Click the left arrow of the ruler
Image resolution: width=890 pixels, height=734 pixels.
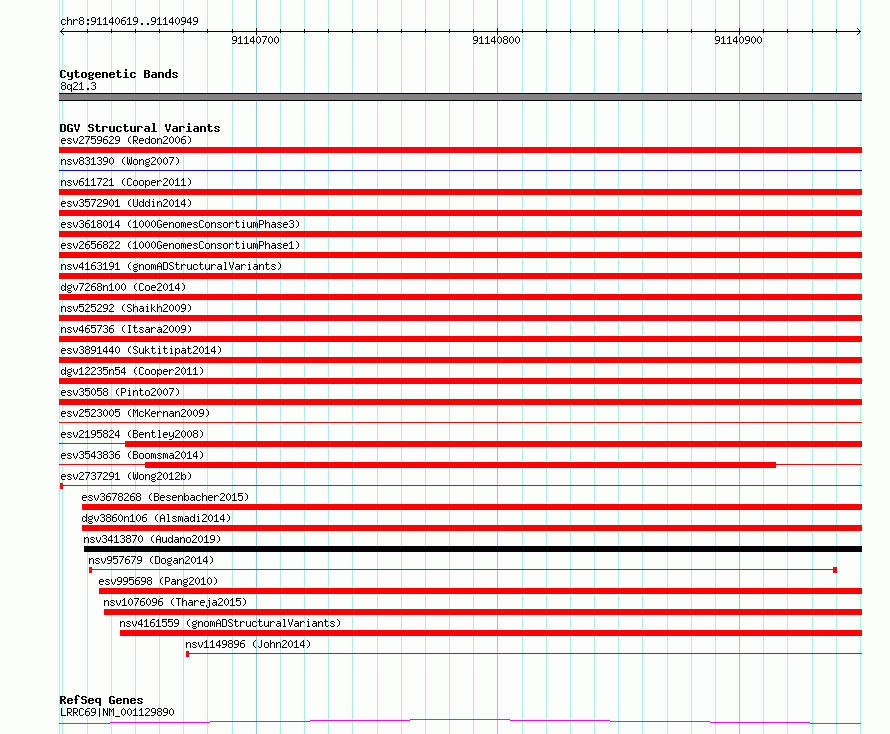pyautogui.click(x=62, y=32)
